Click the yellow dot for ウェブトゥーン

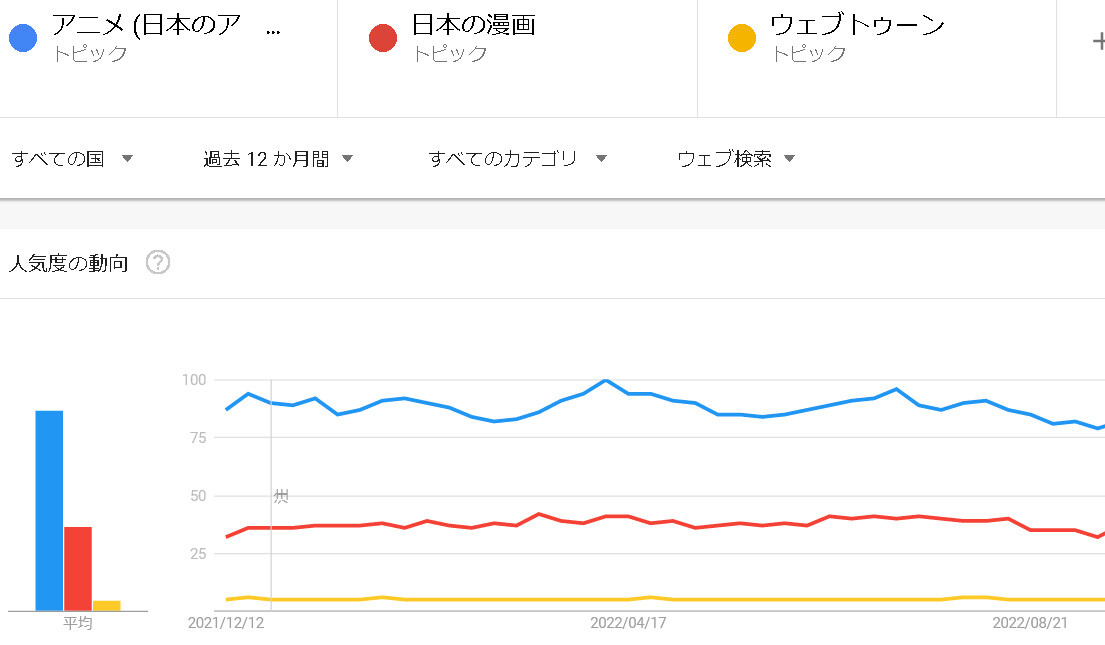(742, 39)
